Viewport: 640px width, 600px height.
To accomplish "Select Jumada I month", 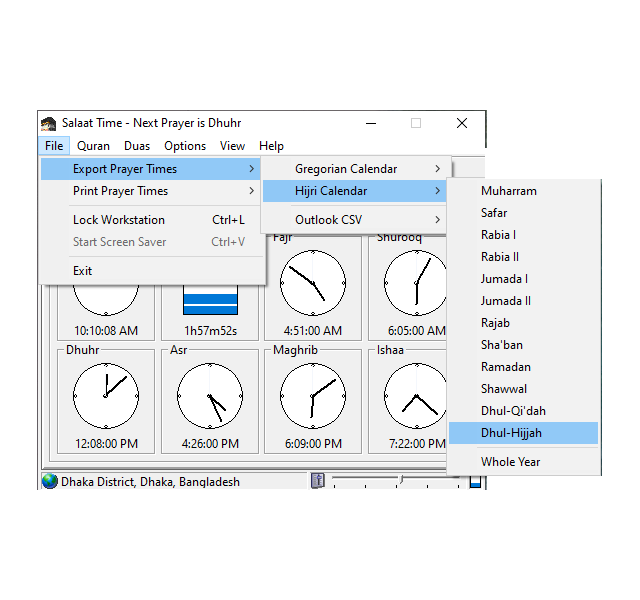I will pyautogui.click(x=523, y=279).
